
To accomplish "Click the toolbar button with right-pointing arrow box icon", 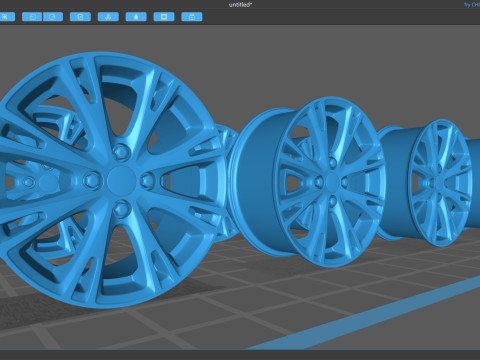I will (53, 17).
